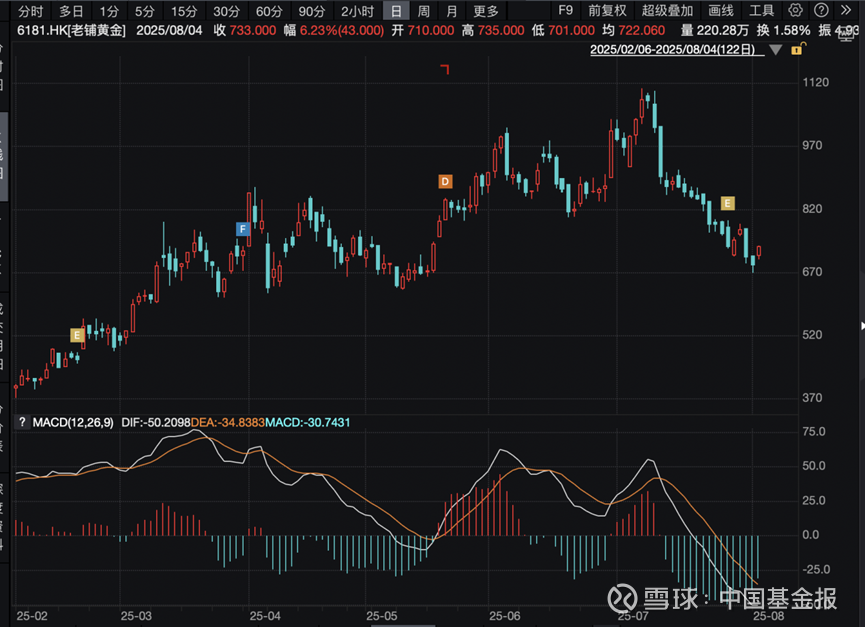
Task: Click the F9 button in the toolbar
Action: (565, 10)
